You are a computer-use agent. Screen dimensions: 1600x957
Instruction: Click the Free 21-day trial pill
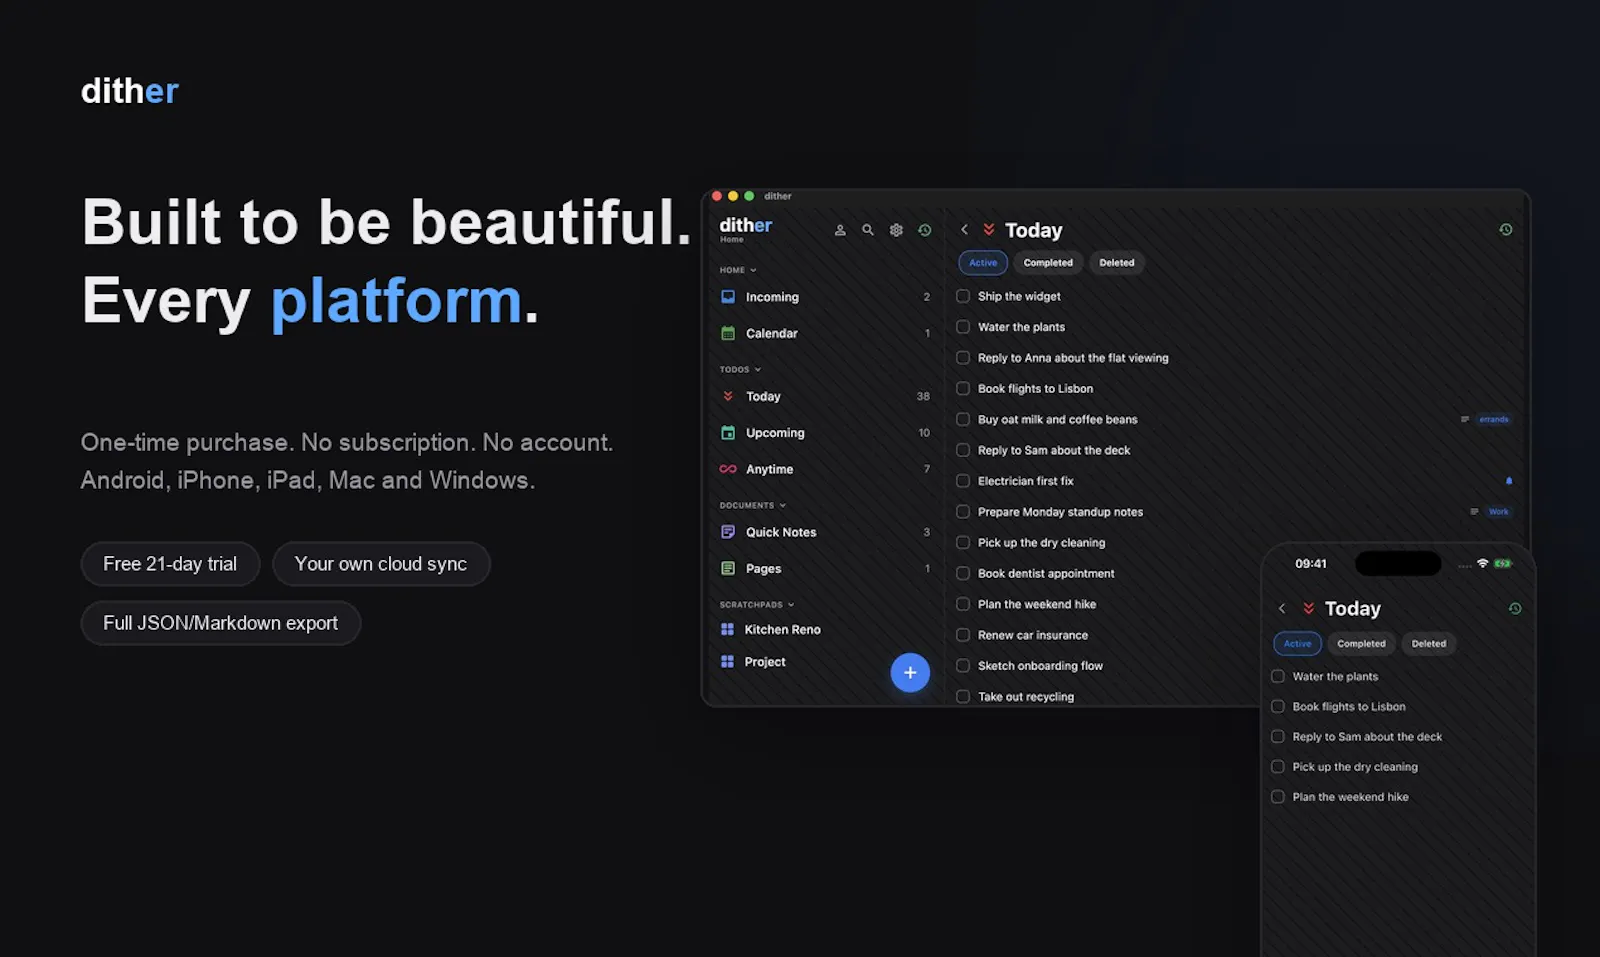170,564
